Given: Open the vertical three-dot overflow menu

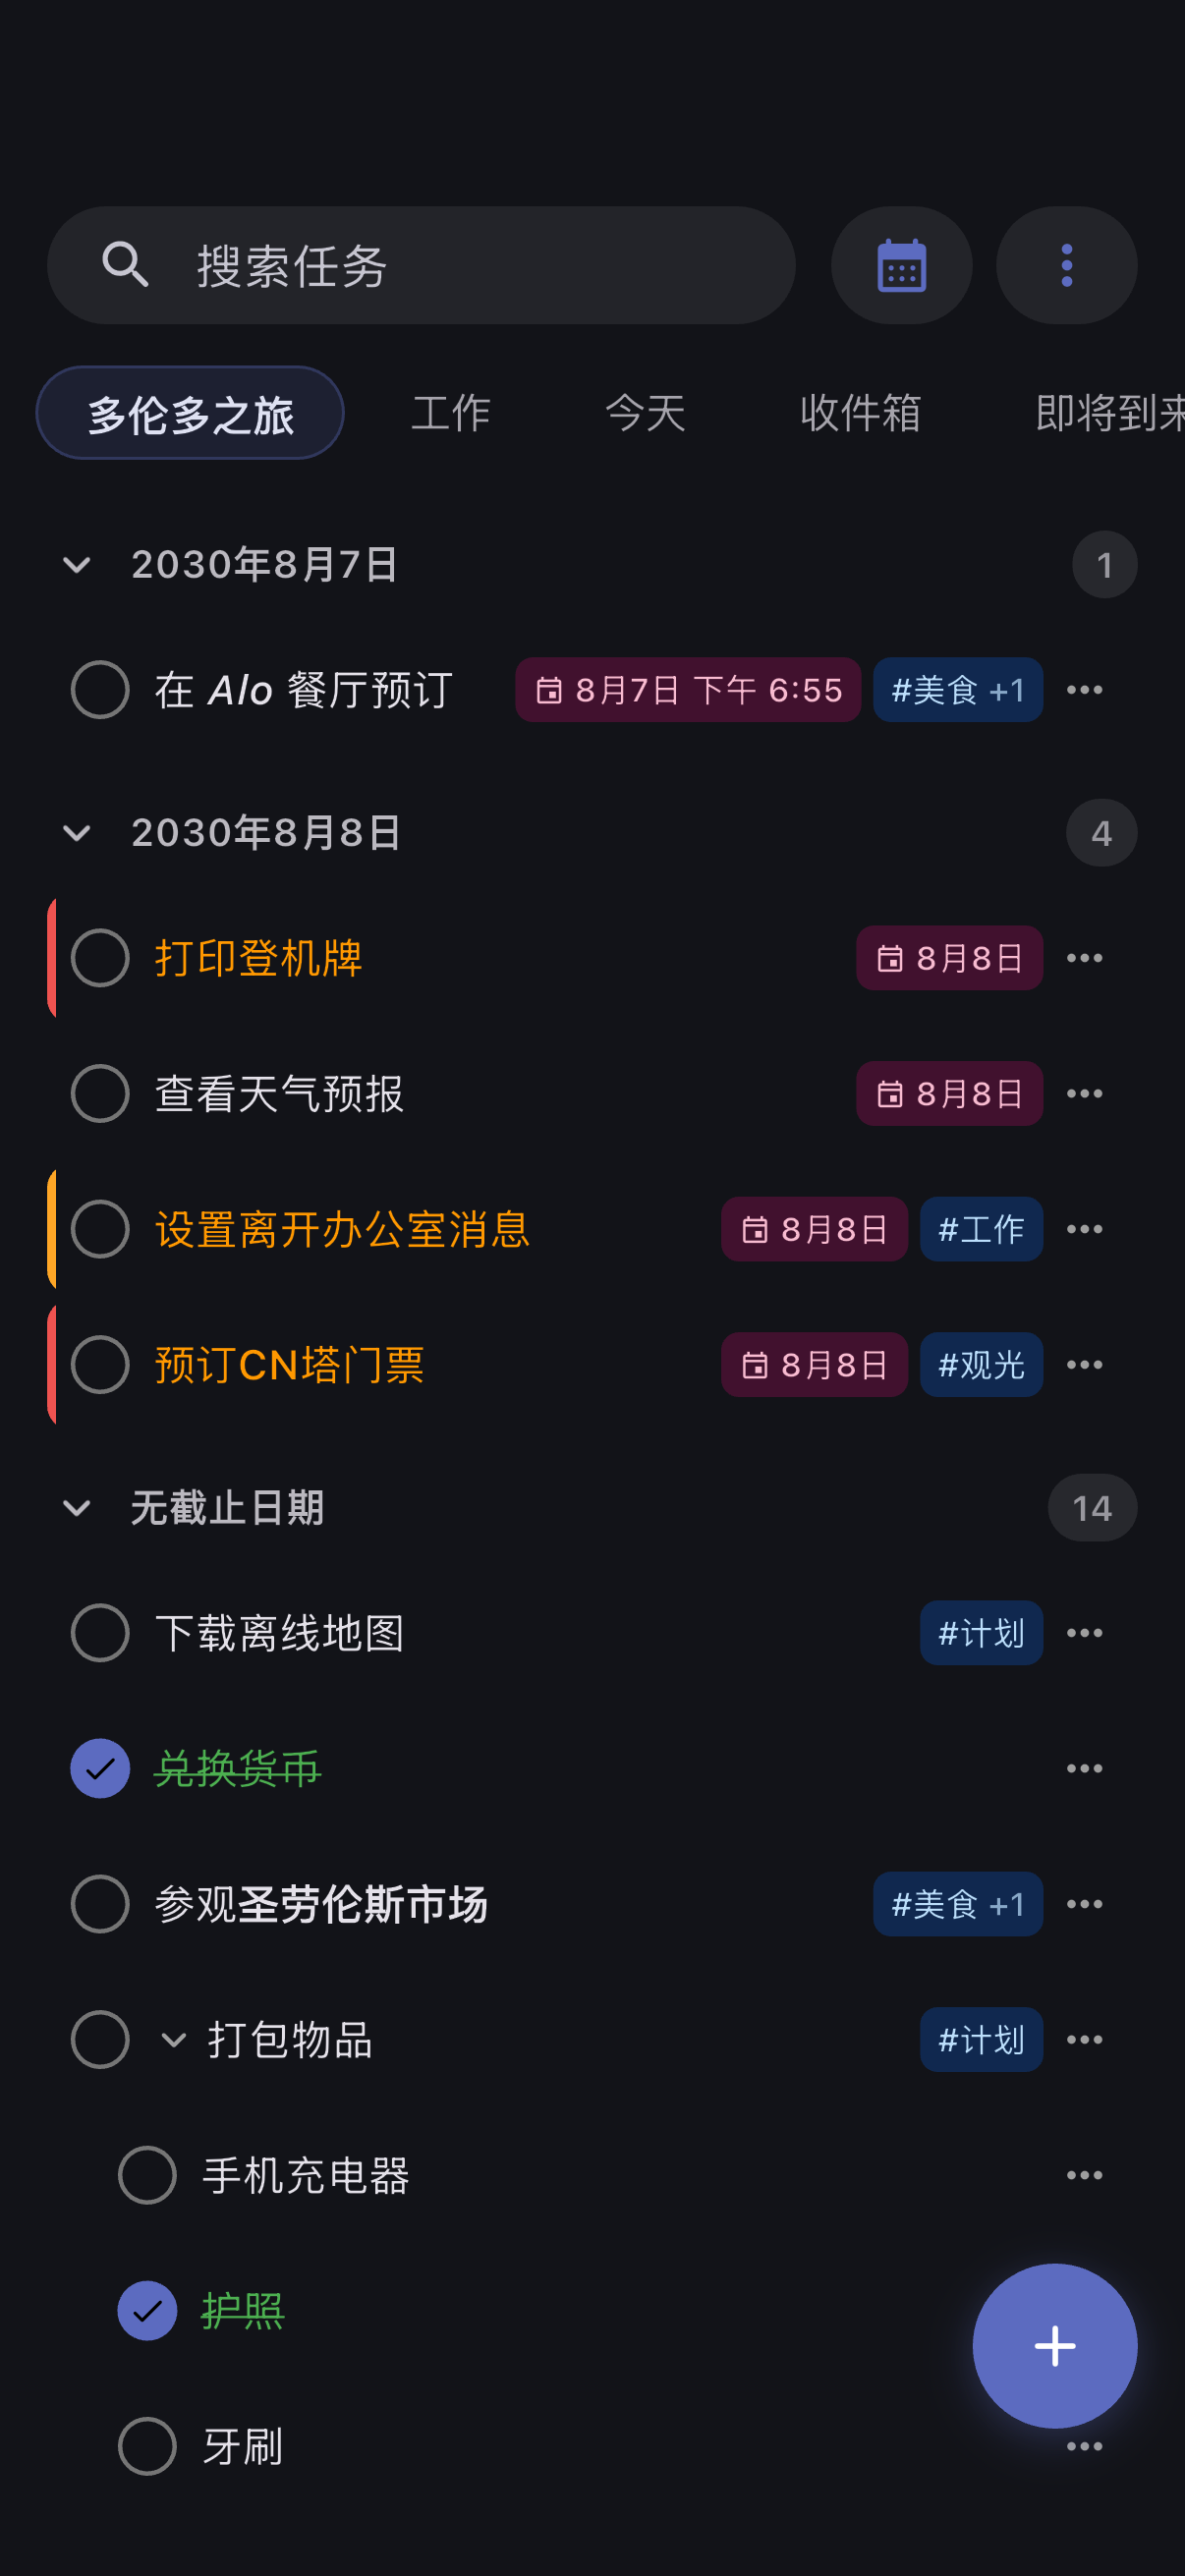Looking at the screenshot, I should pyautogui.click(x=1066, y=266).
